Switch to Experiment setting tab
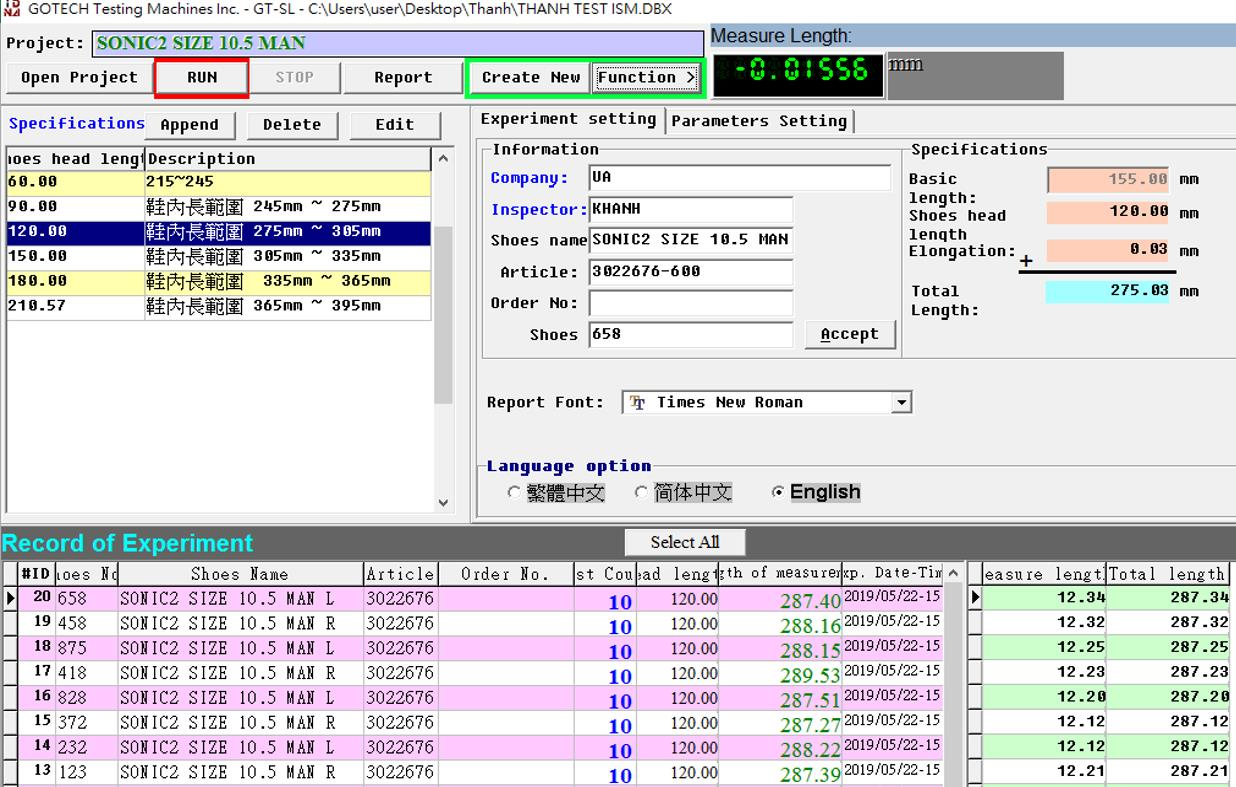 coord(568,119)
